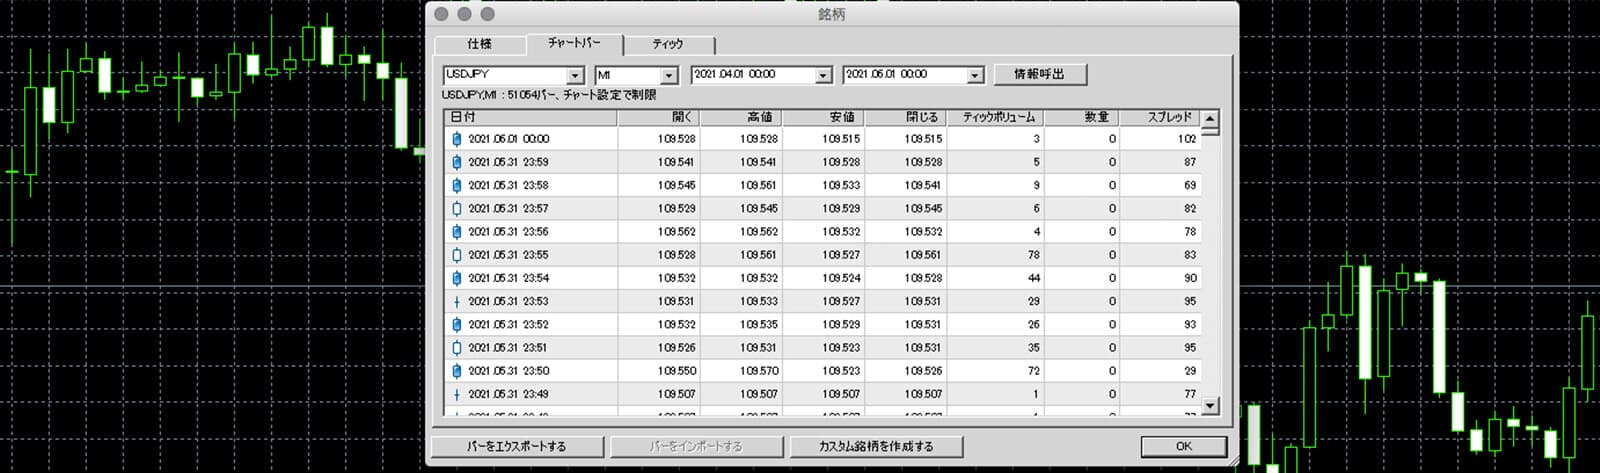Click spread value 29 in the 23:50 row
This screenshot has height=473, width=1600.
(1190, 371)
